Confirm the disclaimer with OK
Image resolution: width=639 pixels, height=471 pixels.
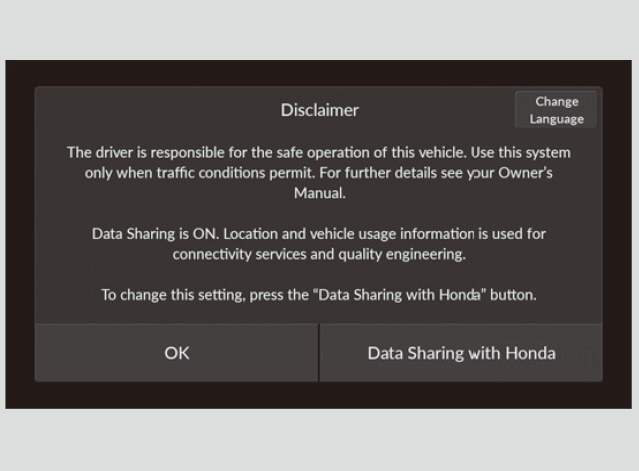click(x=176, y=353)
